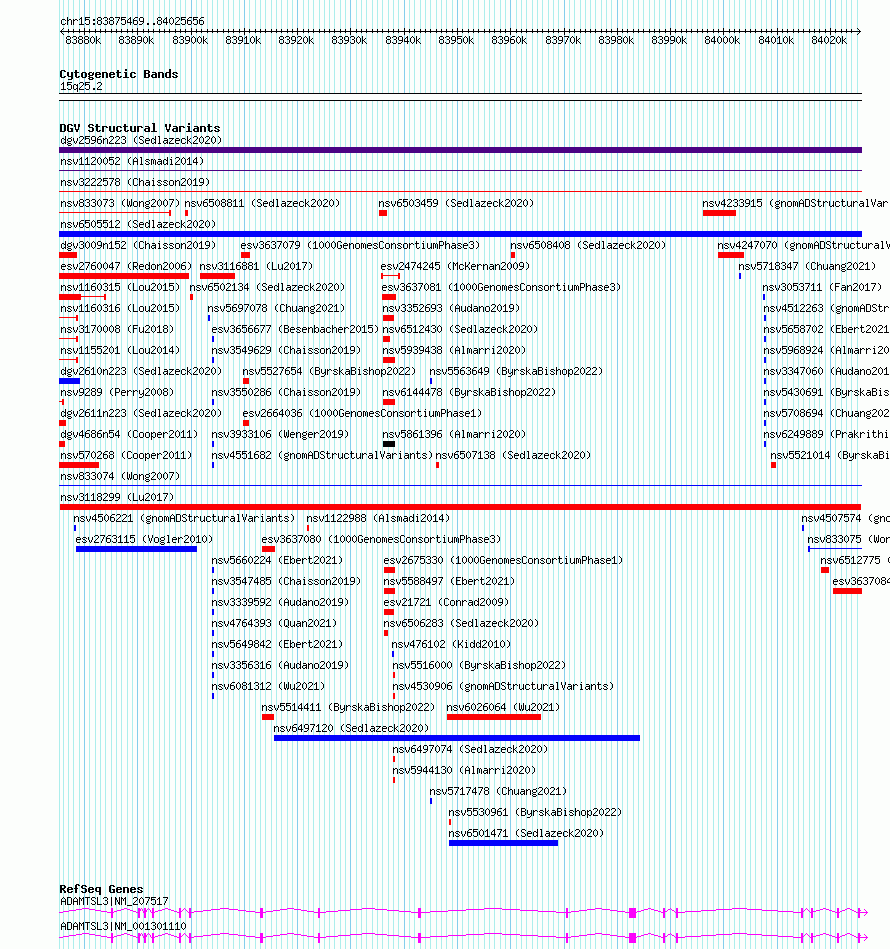Click the nsv1155201 (Lou2014) label
The width and height of the screenshot is (890, 949).
coord(120,350)
